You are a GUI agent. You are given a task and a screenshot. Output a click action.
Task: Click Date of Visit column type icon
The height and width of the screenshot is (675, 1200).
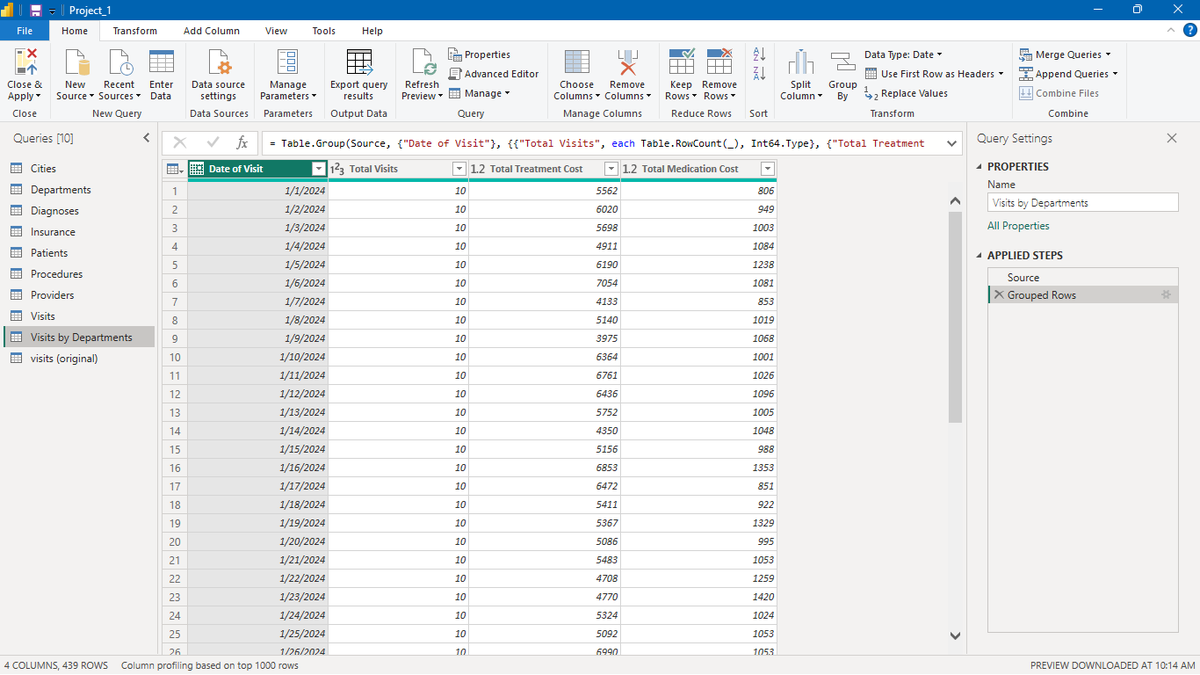pyautogui.click(x=197, y=169)
